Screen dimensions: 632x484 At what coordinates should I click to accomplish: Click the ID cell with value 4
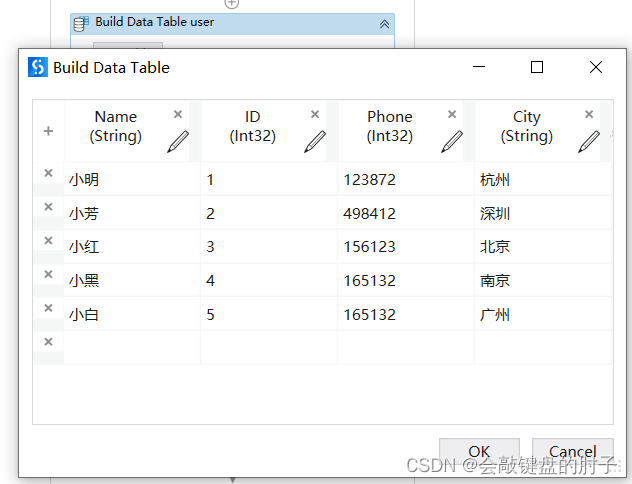(x=269, y=280)
